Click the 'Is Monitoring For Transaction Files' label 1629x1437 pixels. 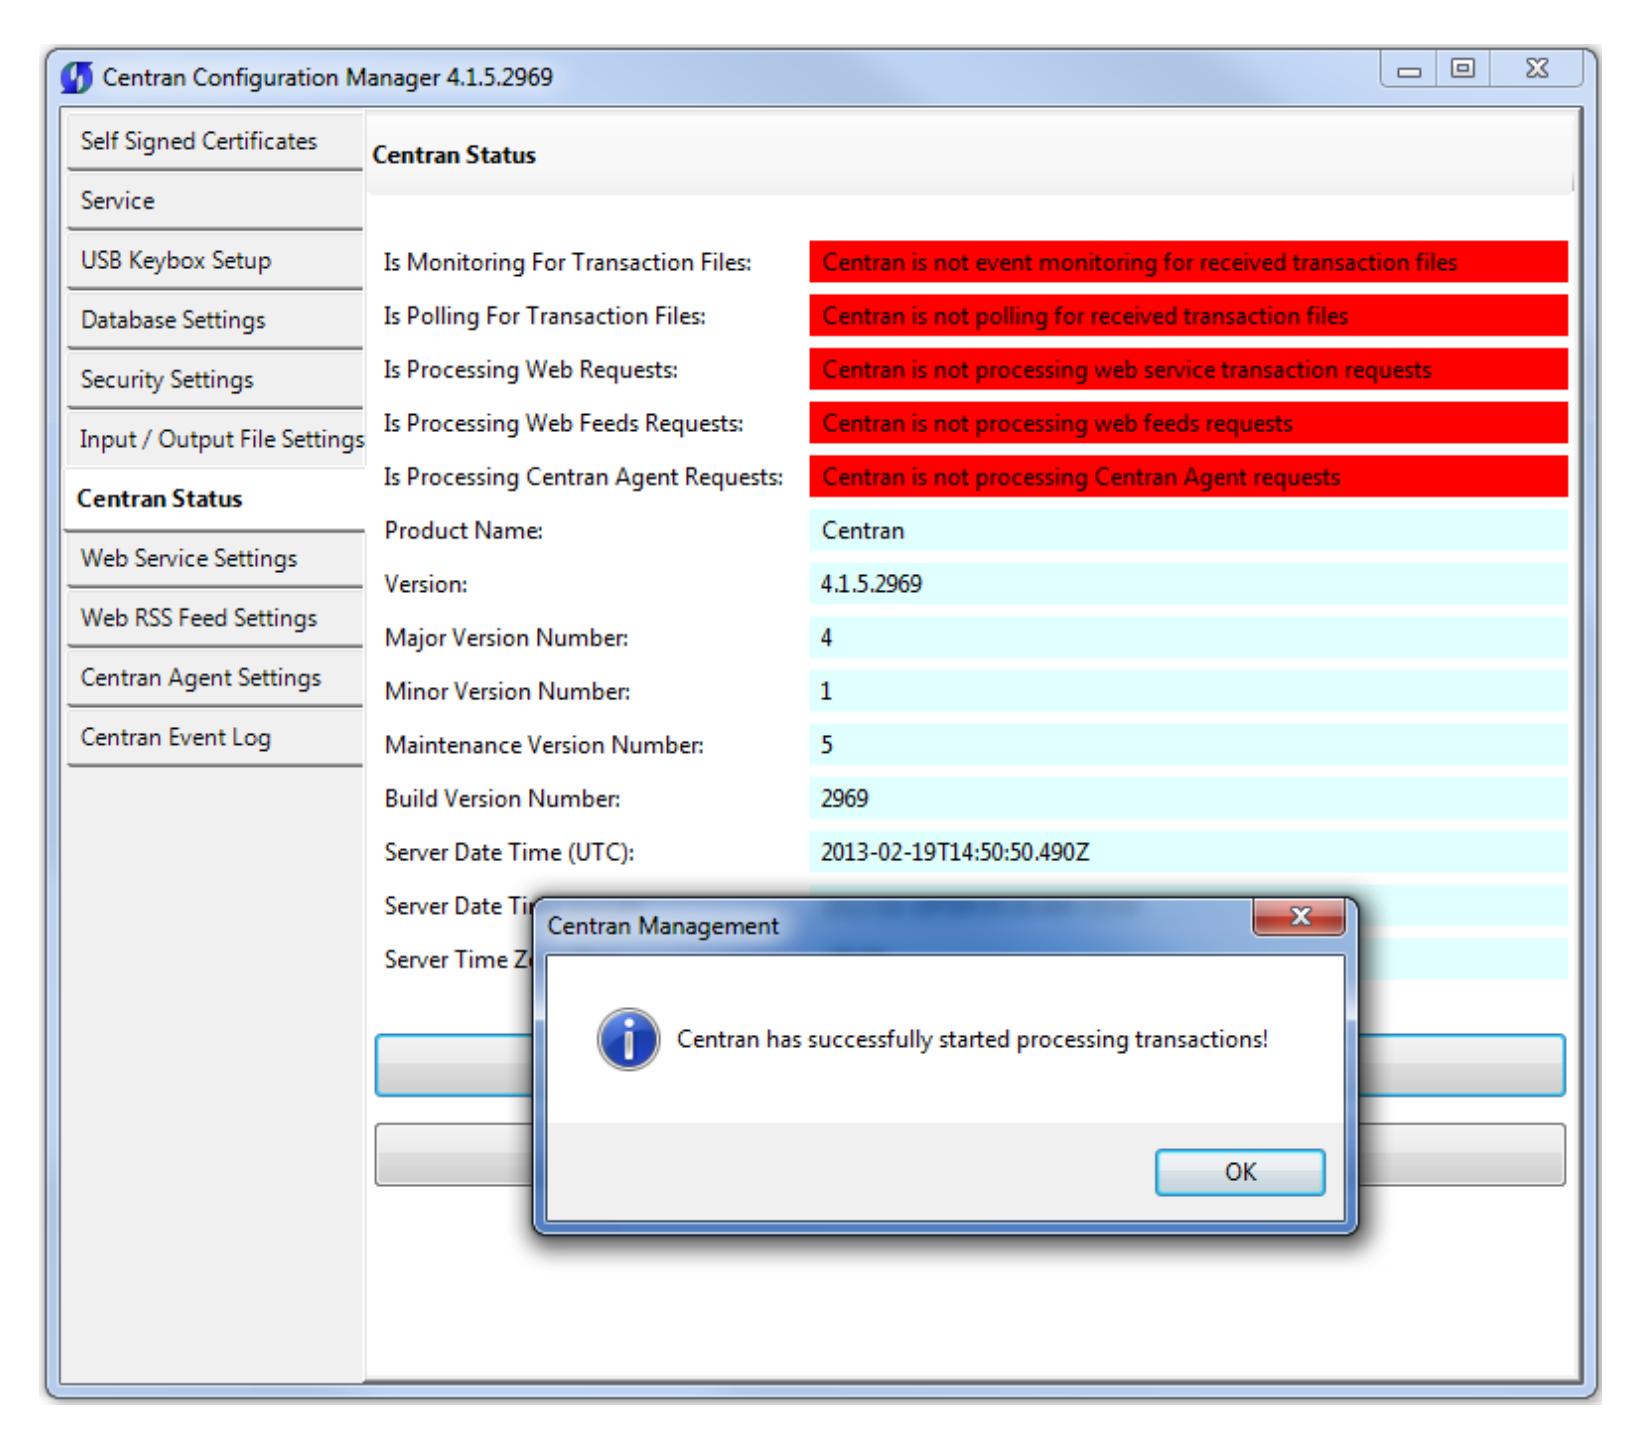click(567, 263)
